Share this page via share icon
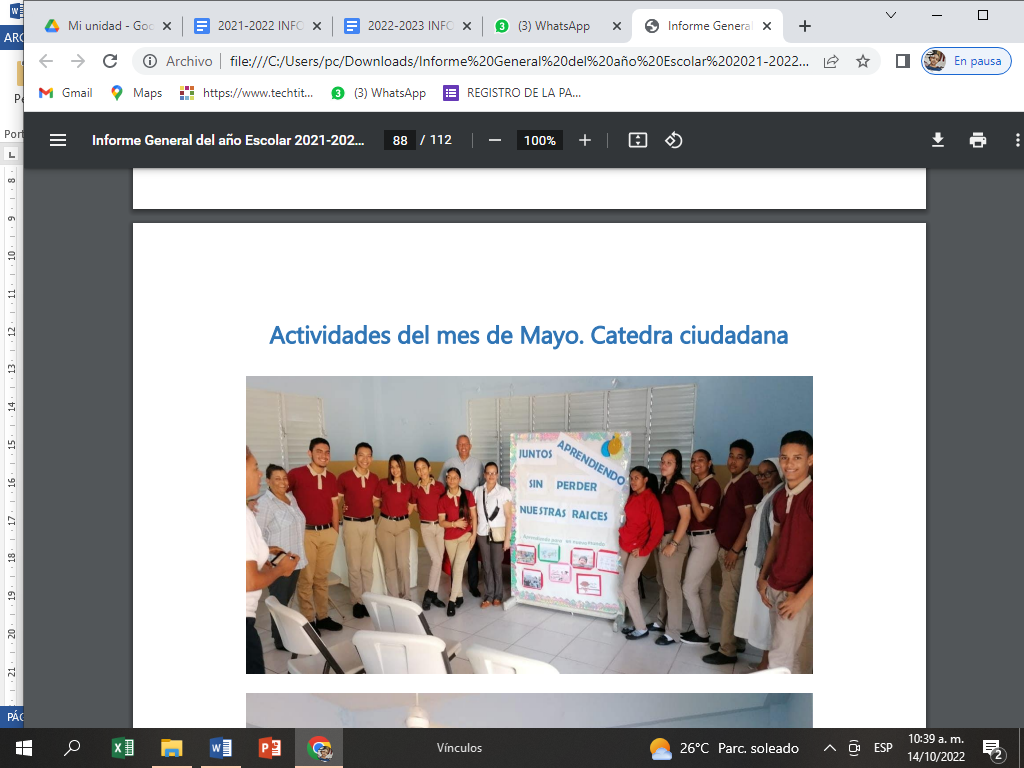The width and height of the screenshot is (1024, 768). click(x=831, y=61)
